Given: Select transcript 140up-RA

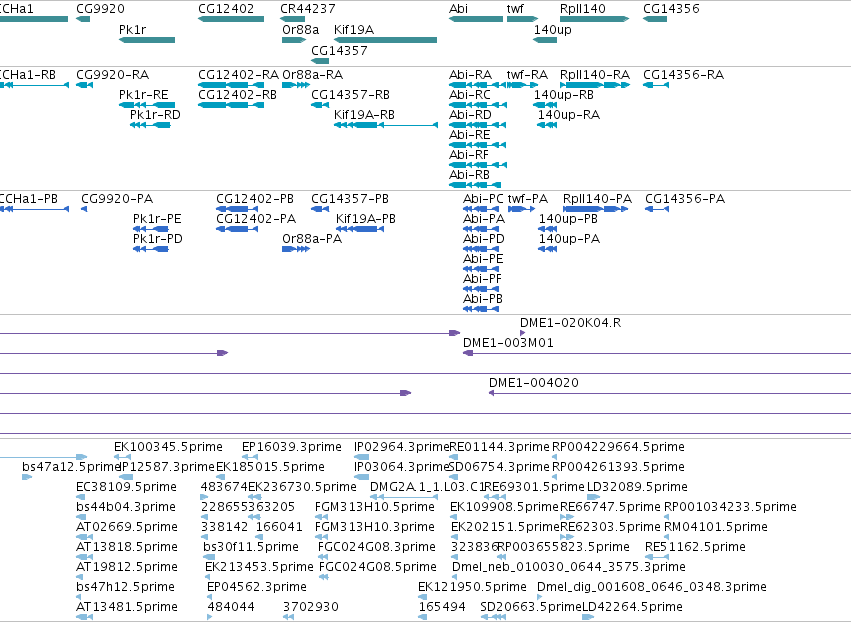Looking at the screenshot, I should (x=547, y=125).
